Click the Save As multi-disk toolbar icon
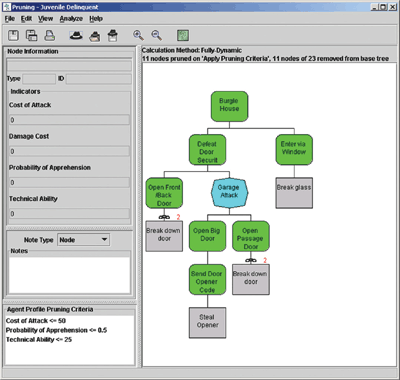 [31, 35]
